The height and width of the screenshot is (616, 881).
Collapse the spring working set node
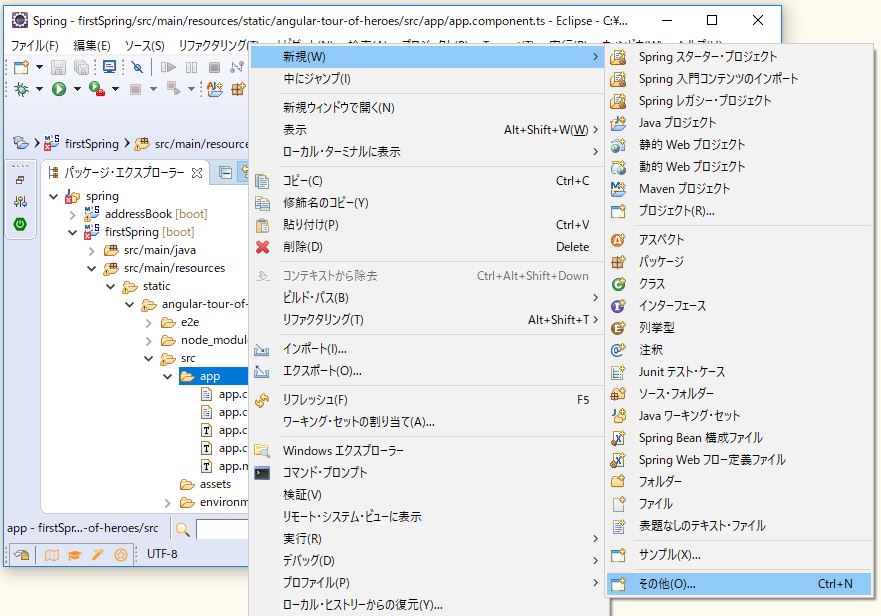(54, 196)
